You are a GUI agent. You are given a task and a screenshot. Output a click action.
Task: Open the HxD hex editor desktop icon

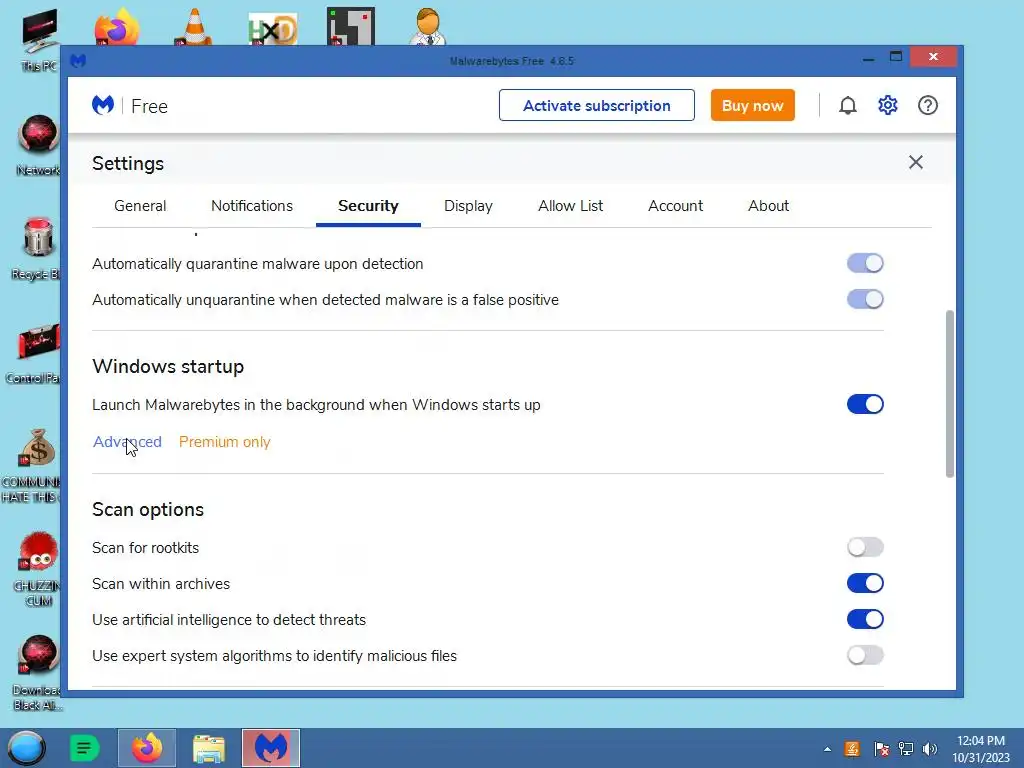pyautogui.click(x=273, y=29)
